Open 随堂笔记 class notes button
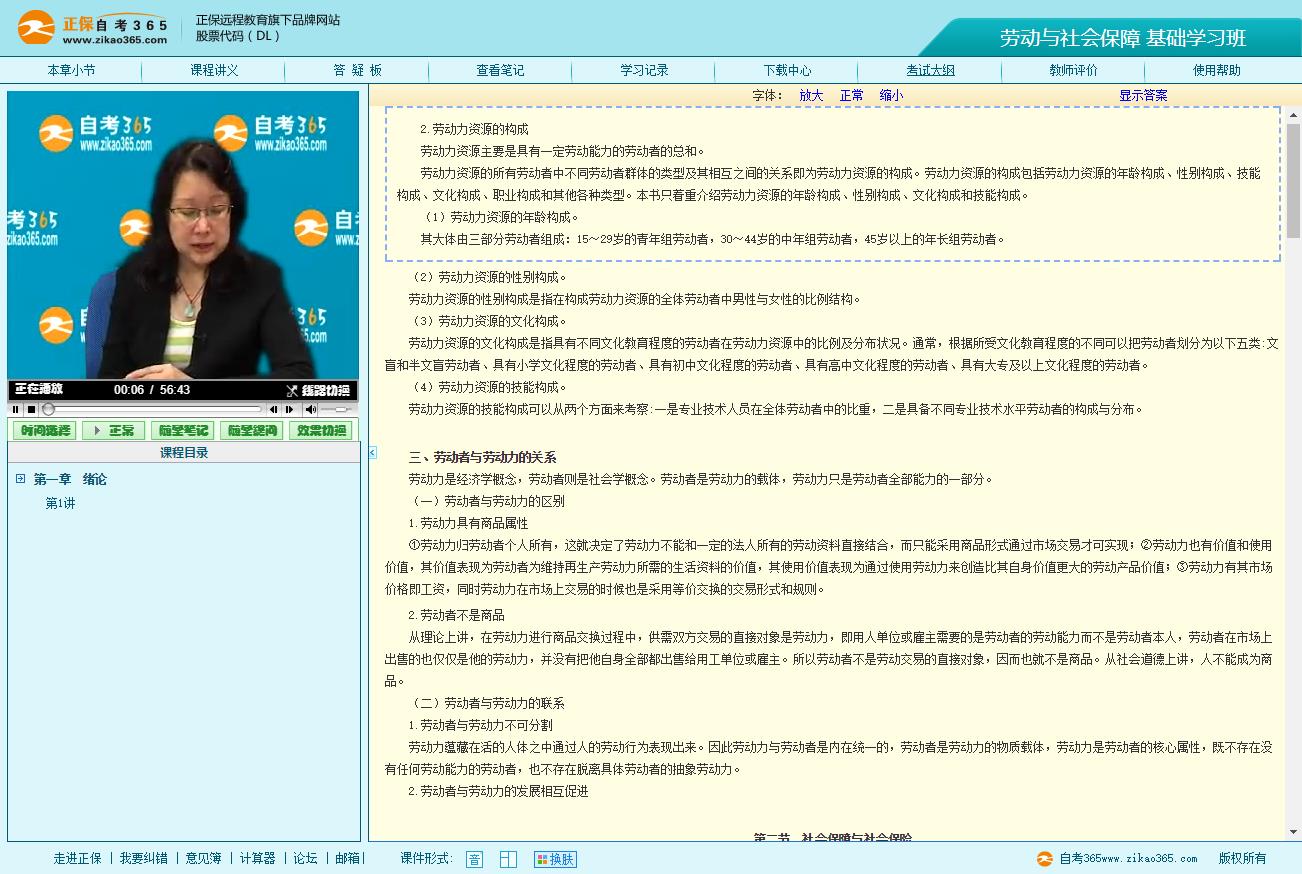The image size is (1302, 874). 182,430
